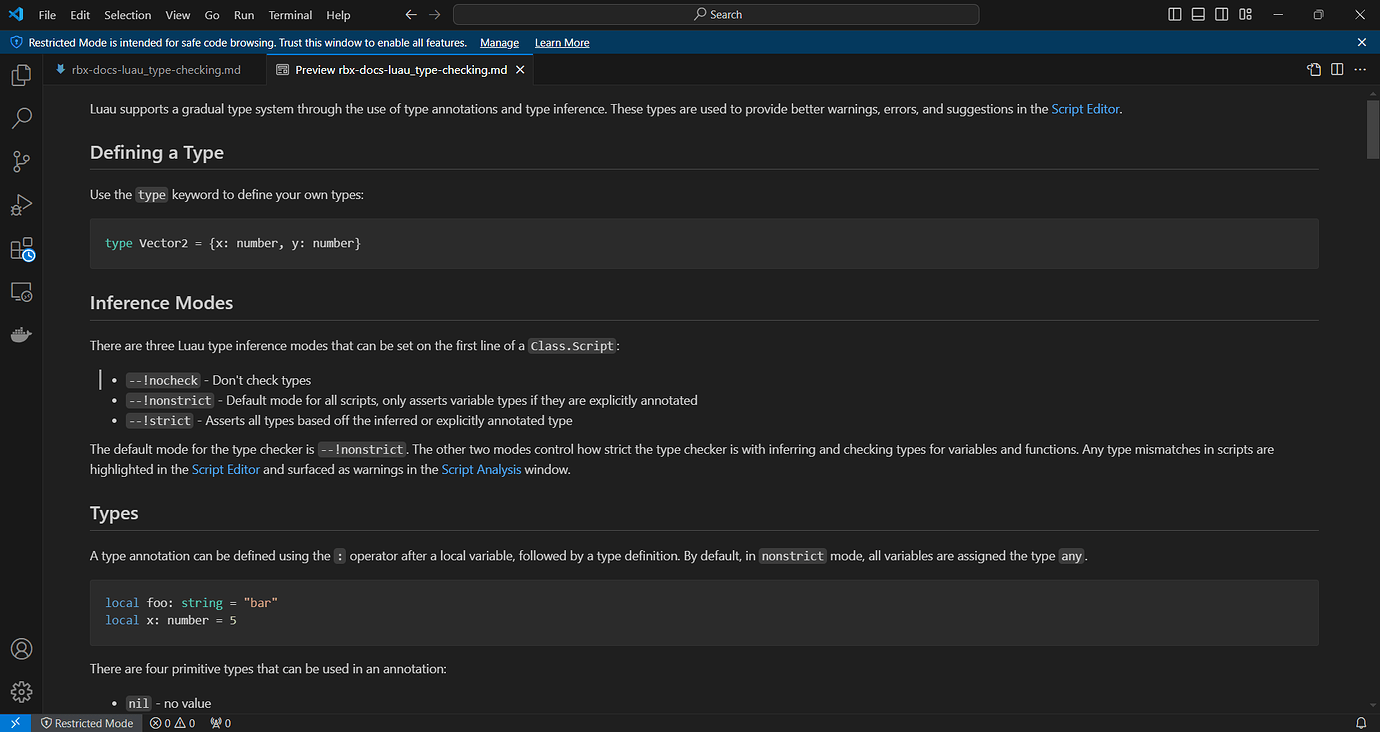The width and height of the screenshot is (1380, 732).
Task: Open the Accounts menu
Action: click(x=21, y=648)
